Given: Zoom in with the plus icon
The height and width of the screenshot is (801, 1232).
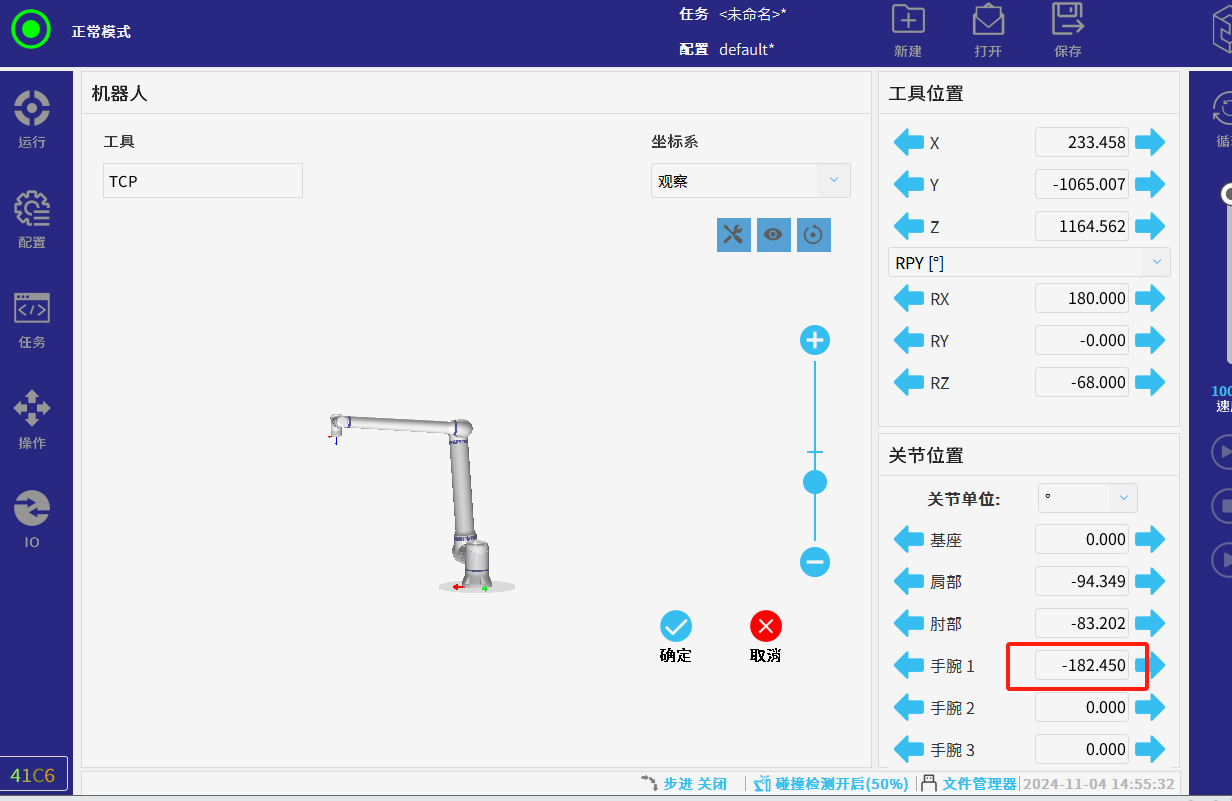Looking at the screenshot, I should tap(815, 341).
